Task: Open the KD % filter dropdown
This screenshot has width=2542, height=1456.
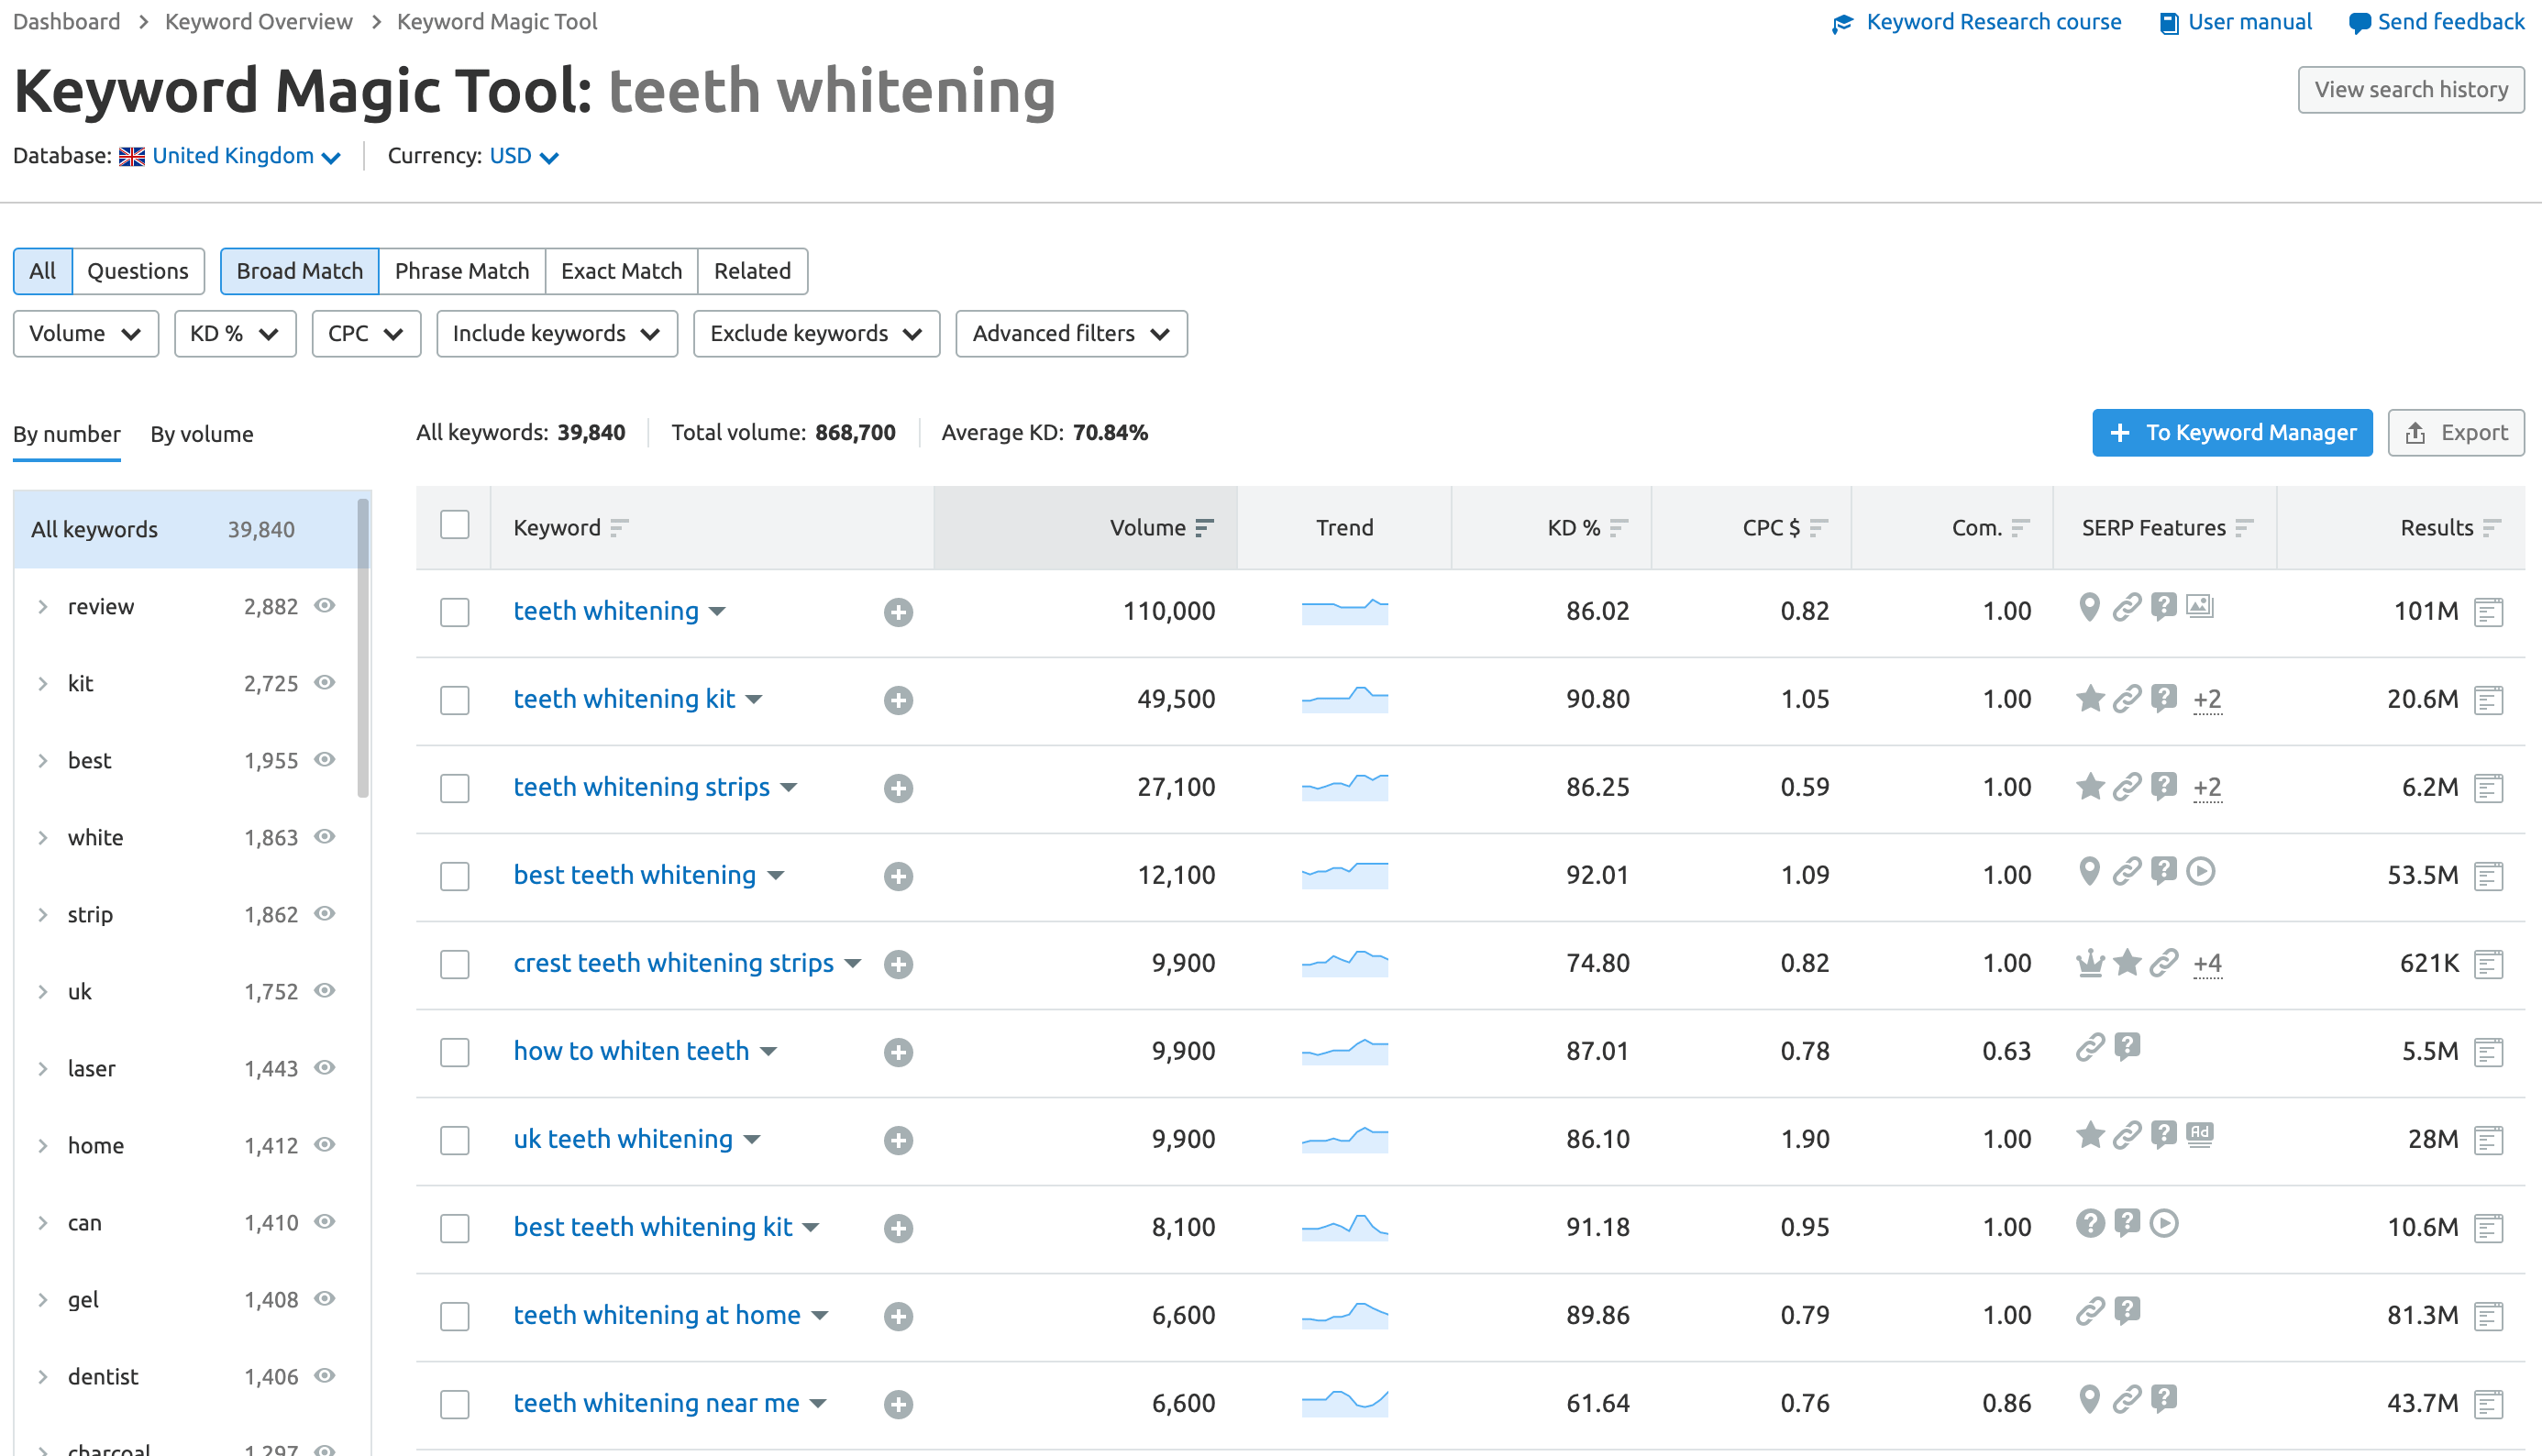Action: (235, 333)
